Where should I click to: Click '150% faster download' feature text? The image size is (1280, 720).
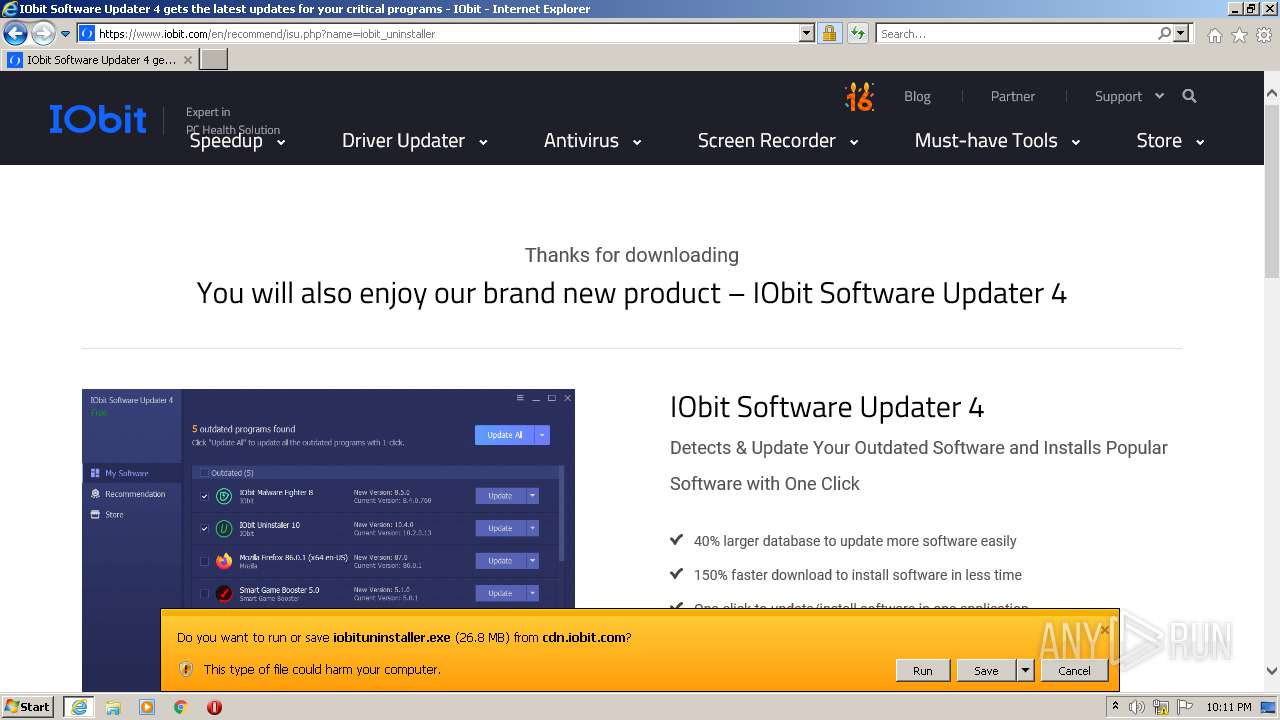pyautogui.click(x=858, y=575)
